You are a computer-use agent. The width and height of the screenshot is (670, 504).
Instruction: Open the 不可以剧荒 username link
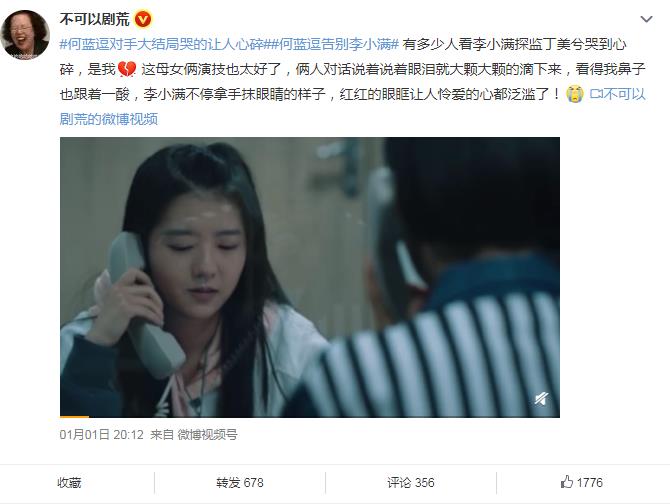tap(94, 19)
